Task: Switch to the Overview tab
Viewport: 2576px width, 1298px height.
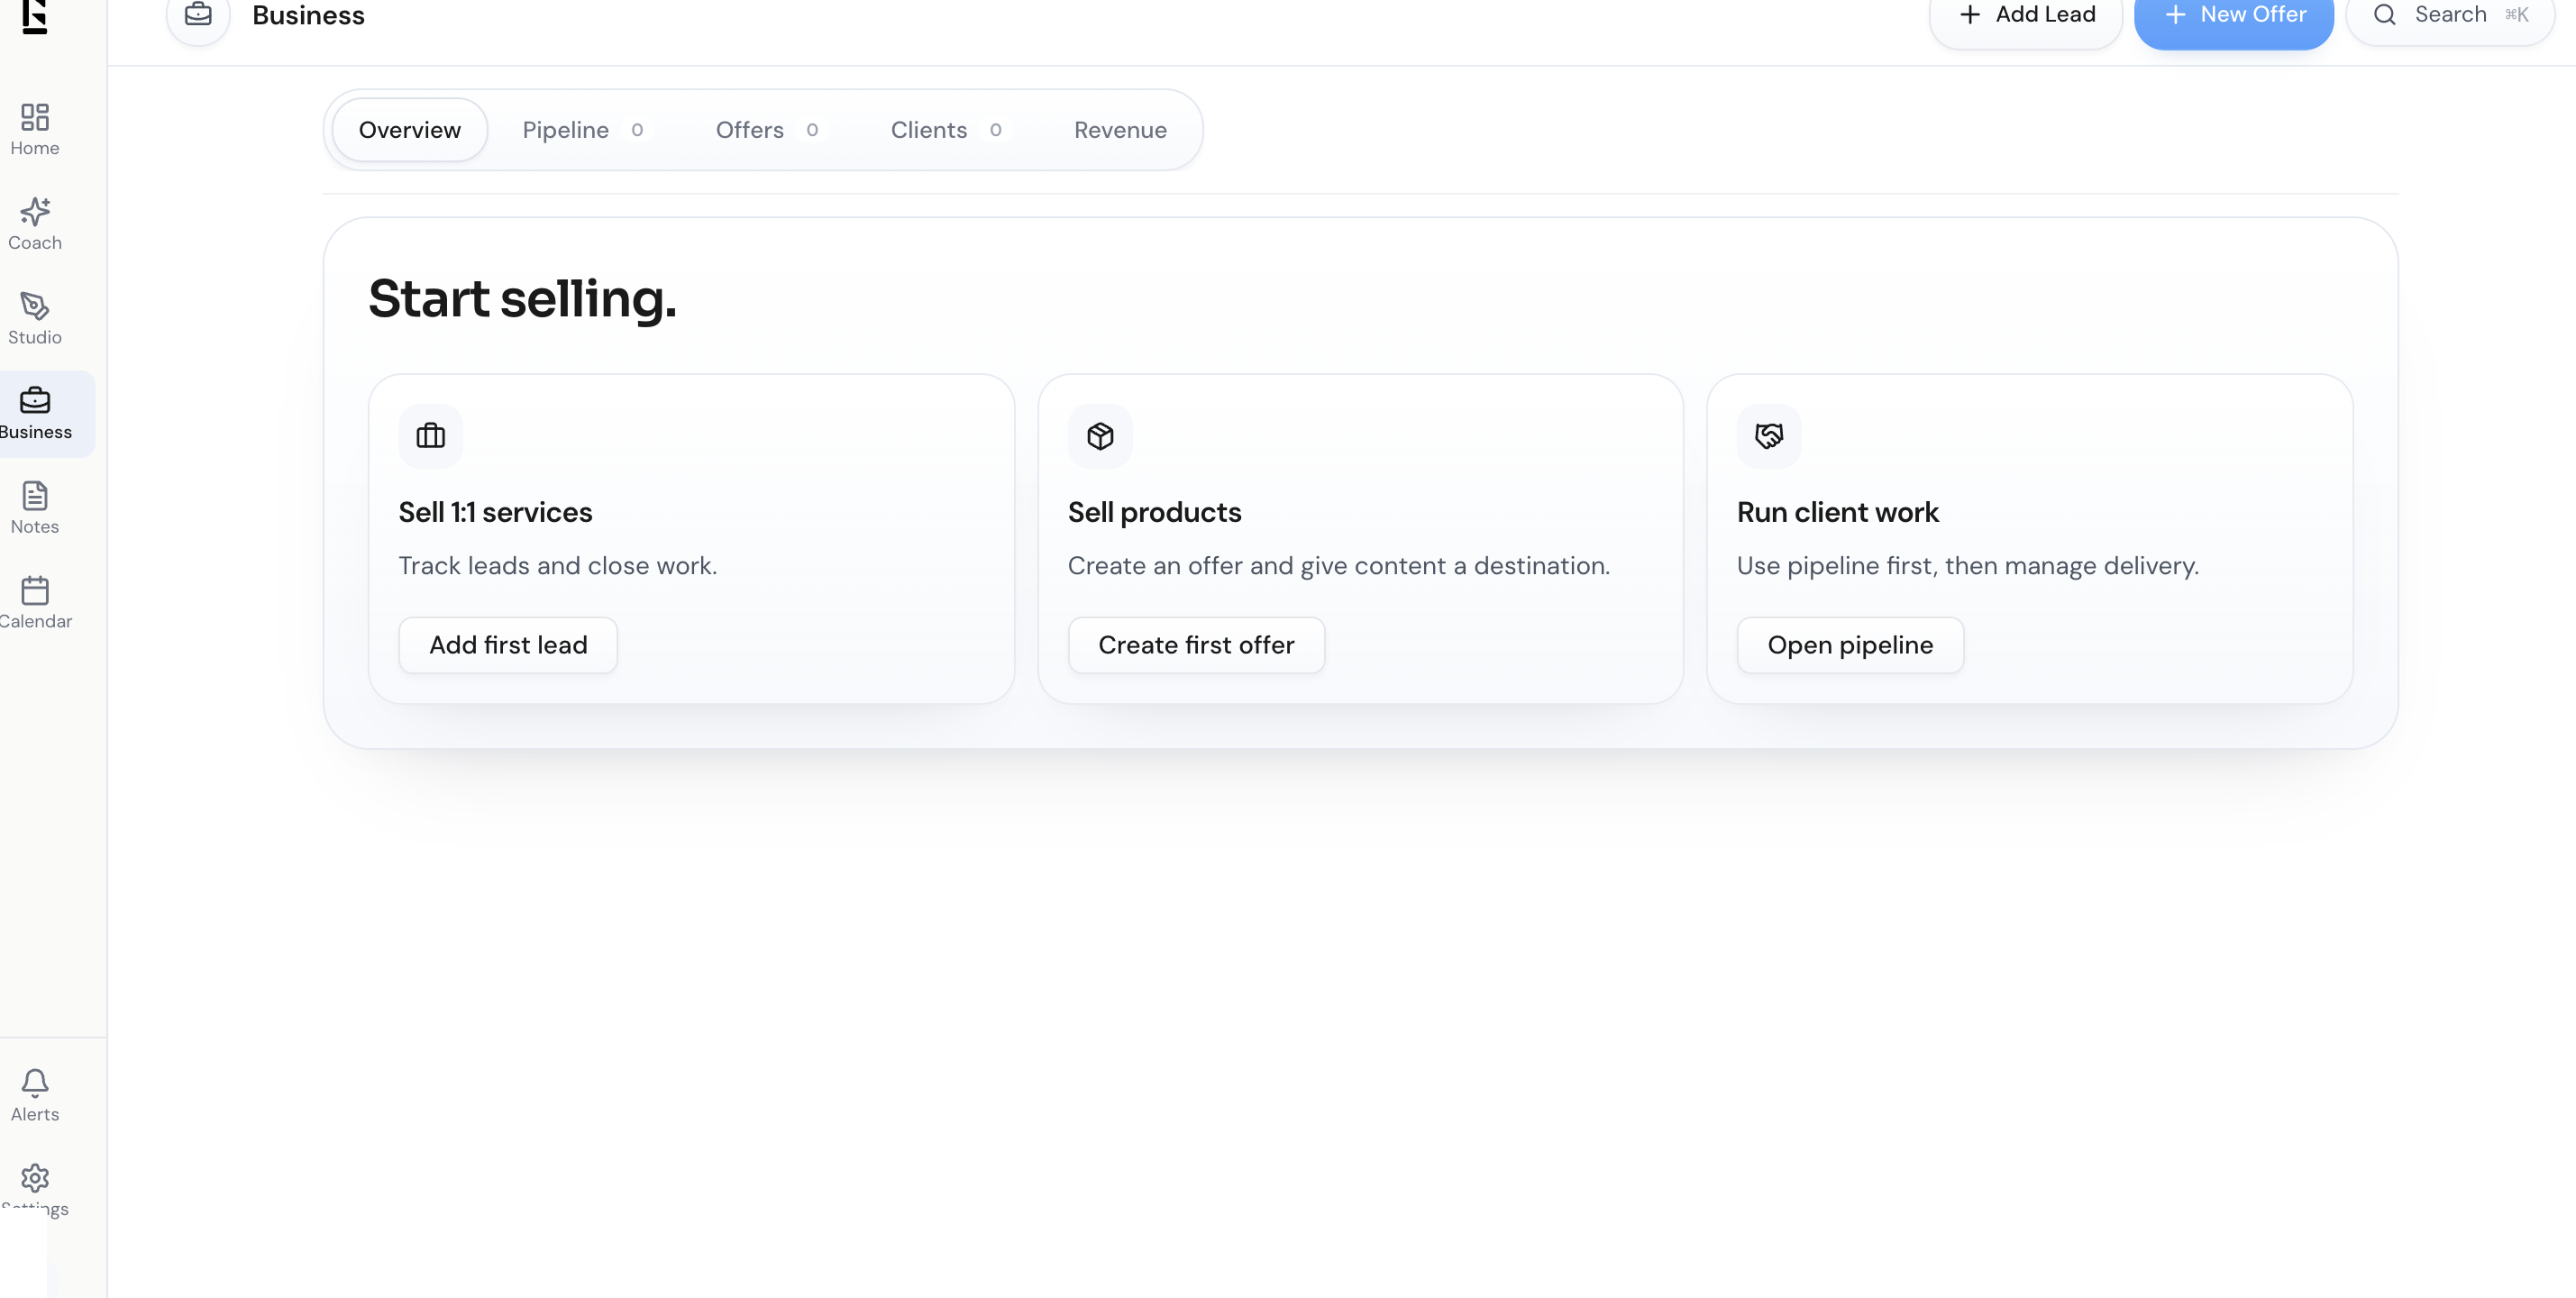Action: pos(408,129)
